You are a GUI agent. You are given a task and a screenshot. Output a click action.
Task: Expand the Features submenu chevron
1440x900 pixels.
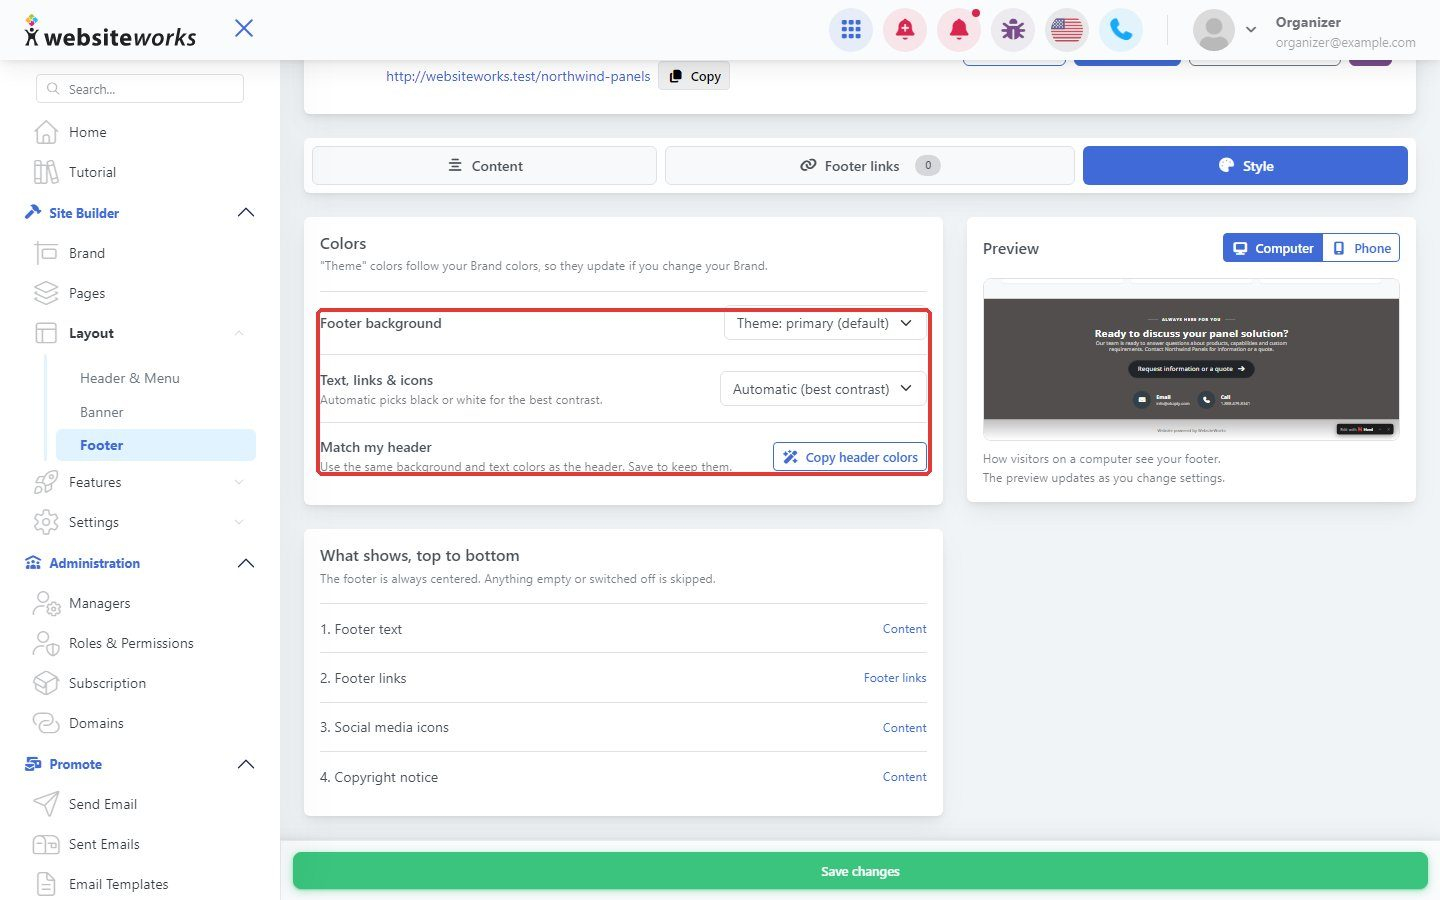pos(239,482)
